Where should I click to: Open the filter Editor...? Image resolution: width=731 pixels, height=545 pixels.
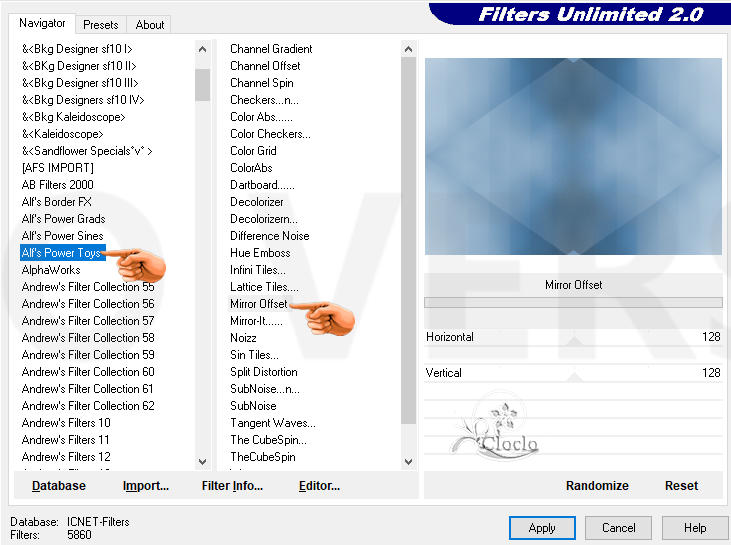click(x=319, y=486)
